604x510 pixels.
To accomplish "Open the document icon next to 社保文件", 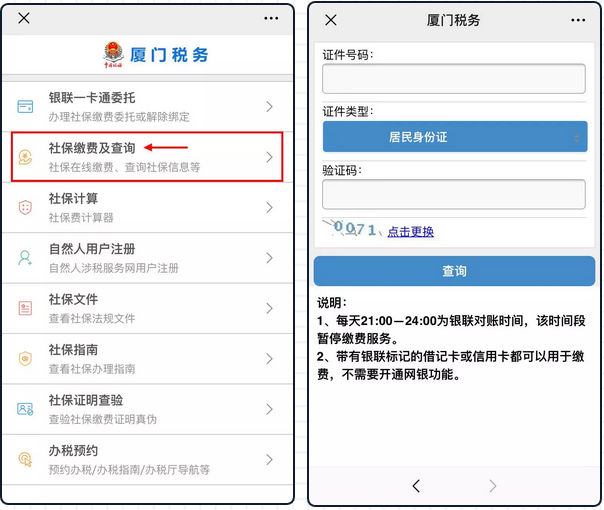I will tap(25, 308).
